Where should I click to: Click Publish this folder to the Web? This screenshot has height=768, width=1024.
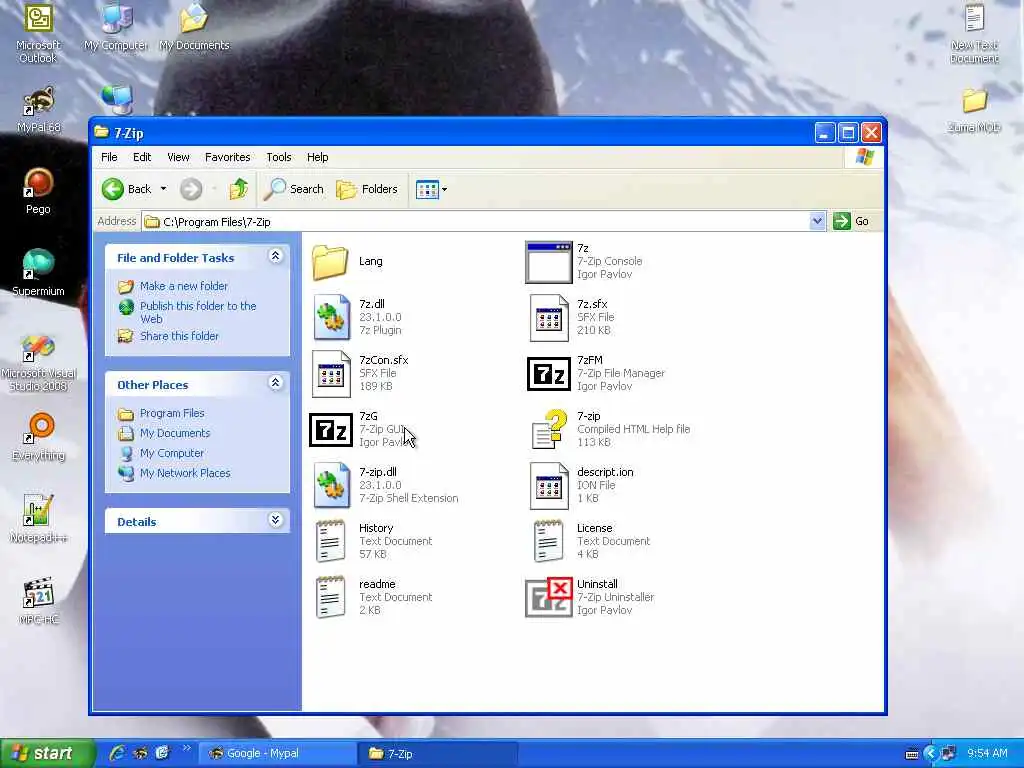tap(198, 312)
